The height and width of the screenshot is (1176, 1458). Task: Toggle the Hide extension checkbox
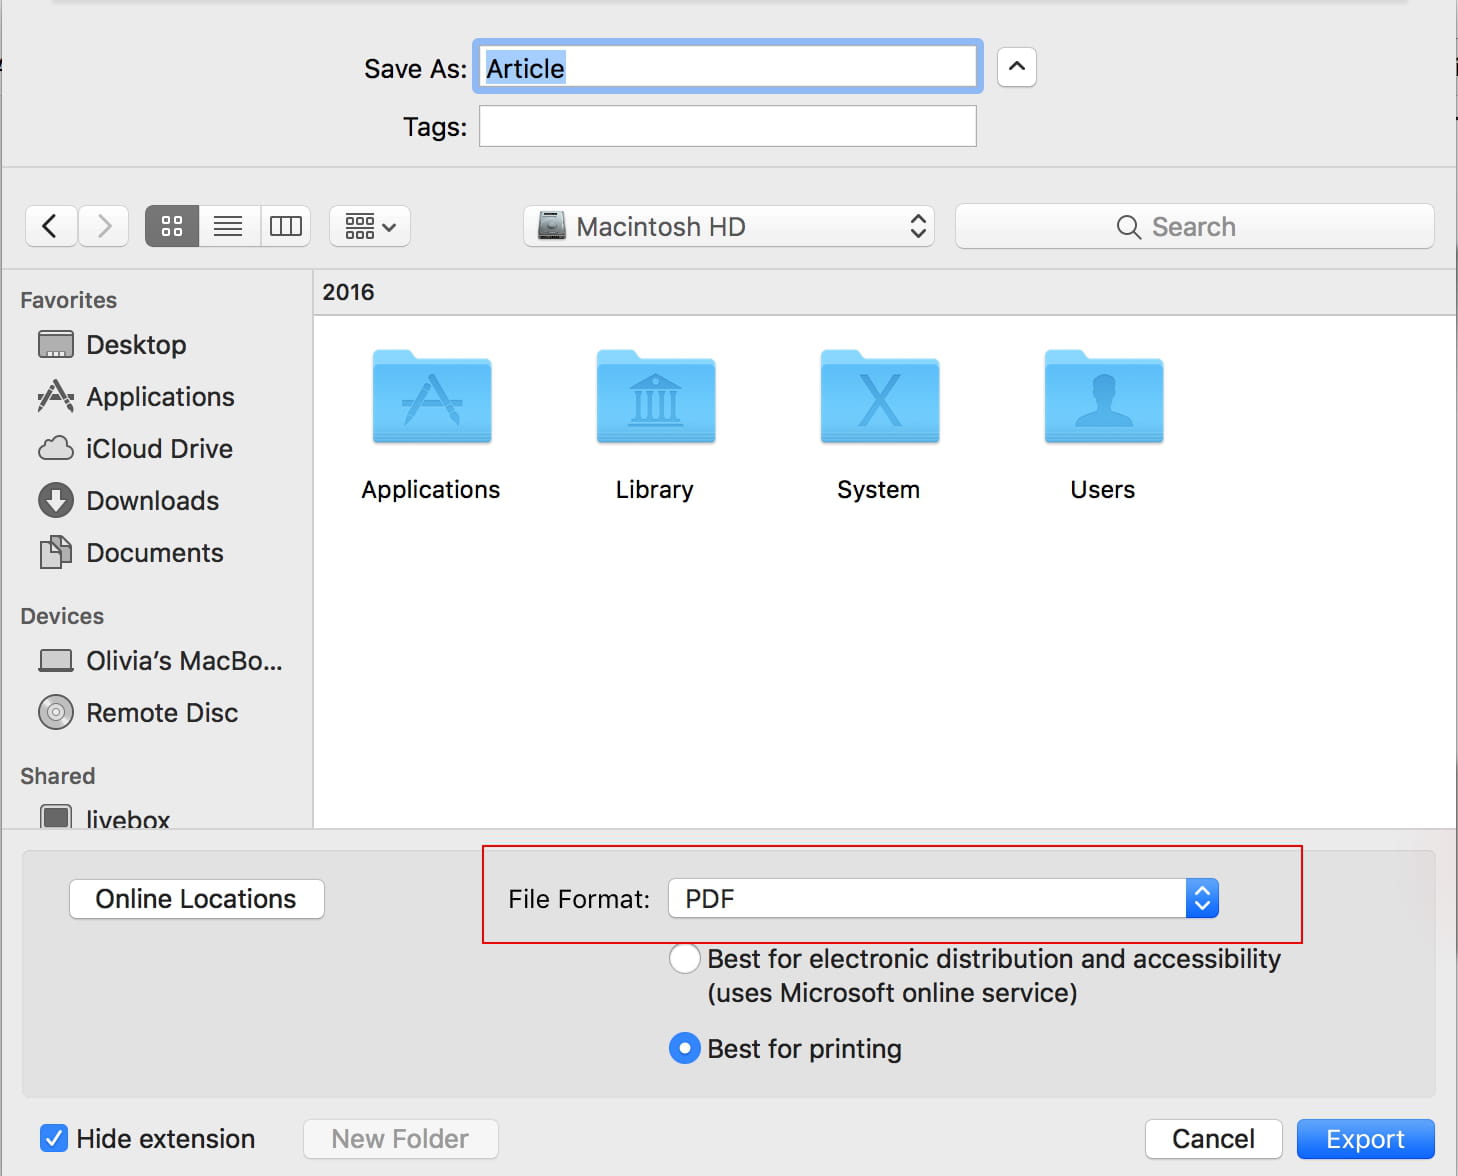pos(54,1138)
